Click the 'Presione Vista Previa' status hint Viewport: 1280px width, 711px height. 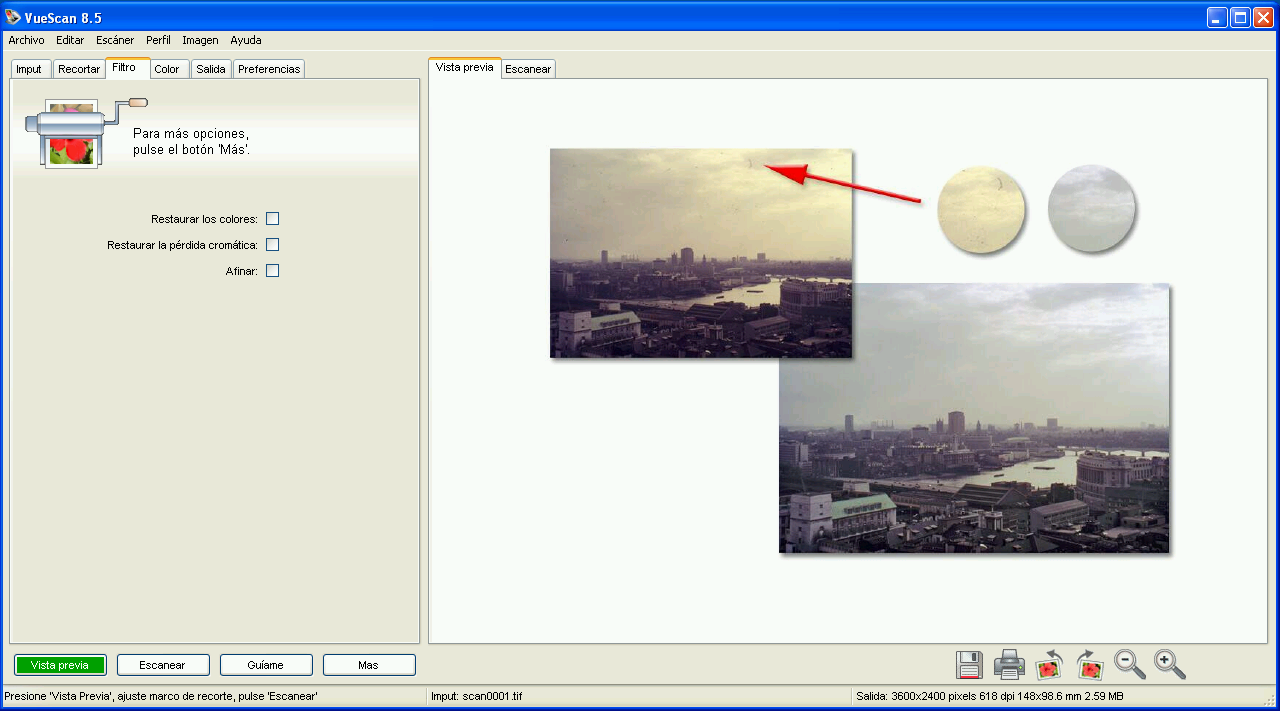(161, 696)
